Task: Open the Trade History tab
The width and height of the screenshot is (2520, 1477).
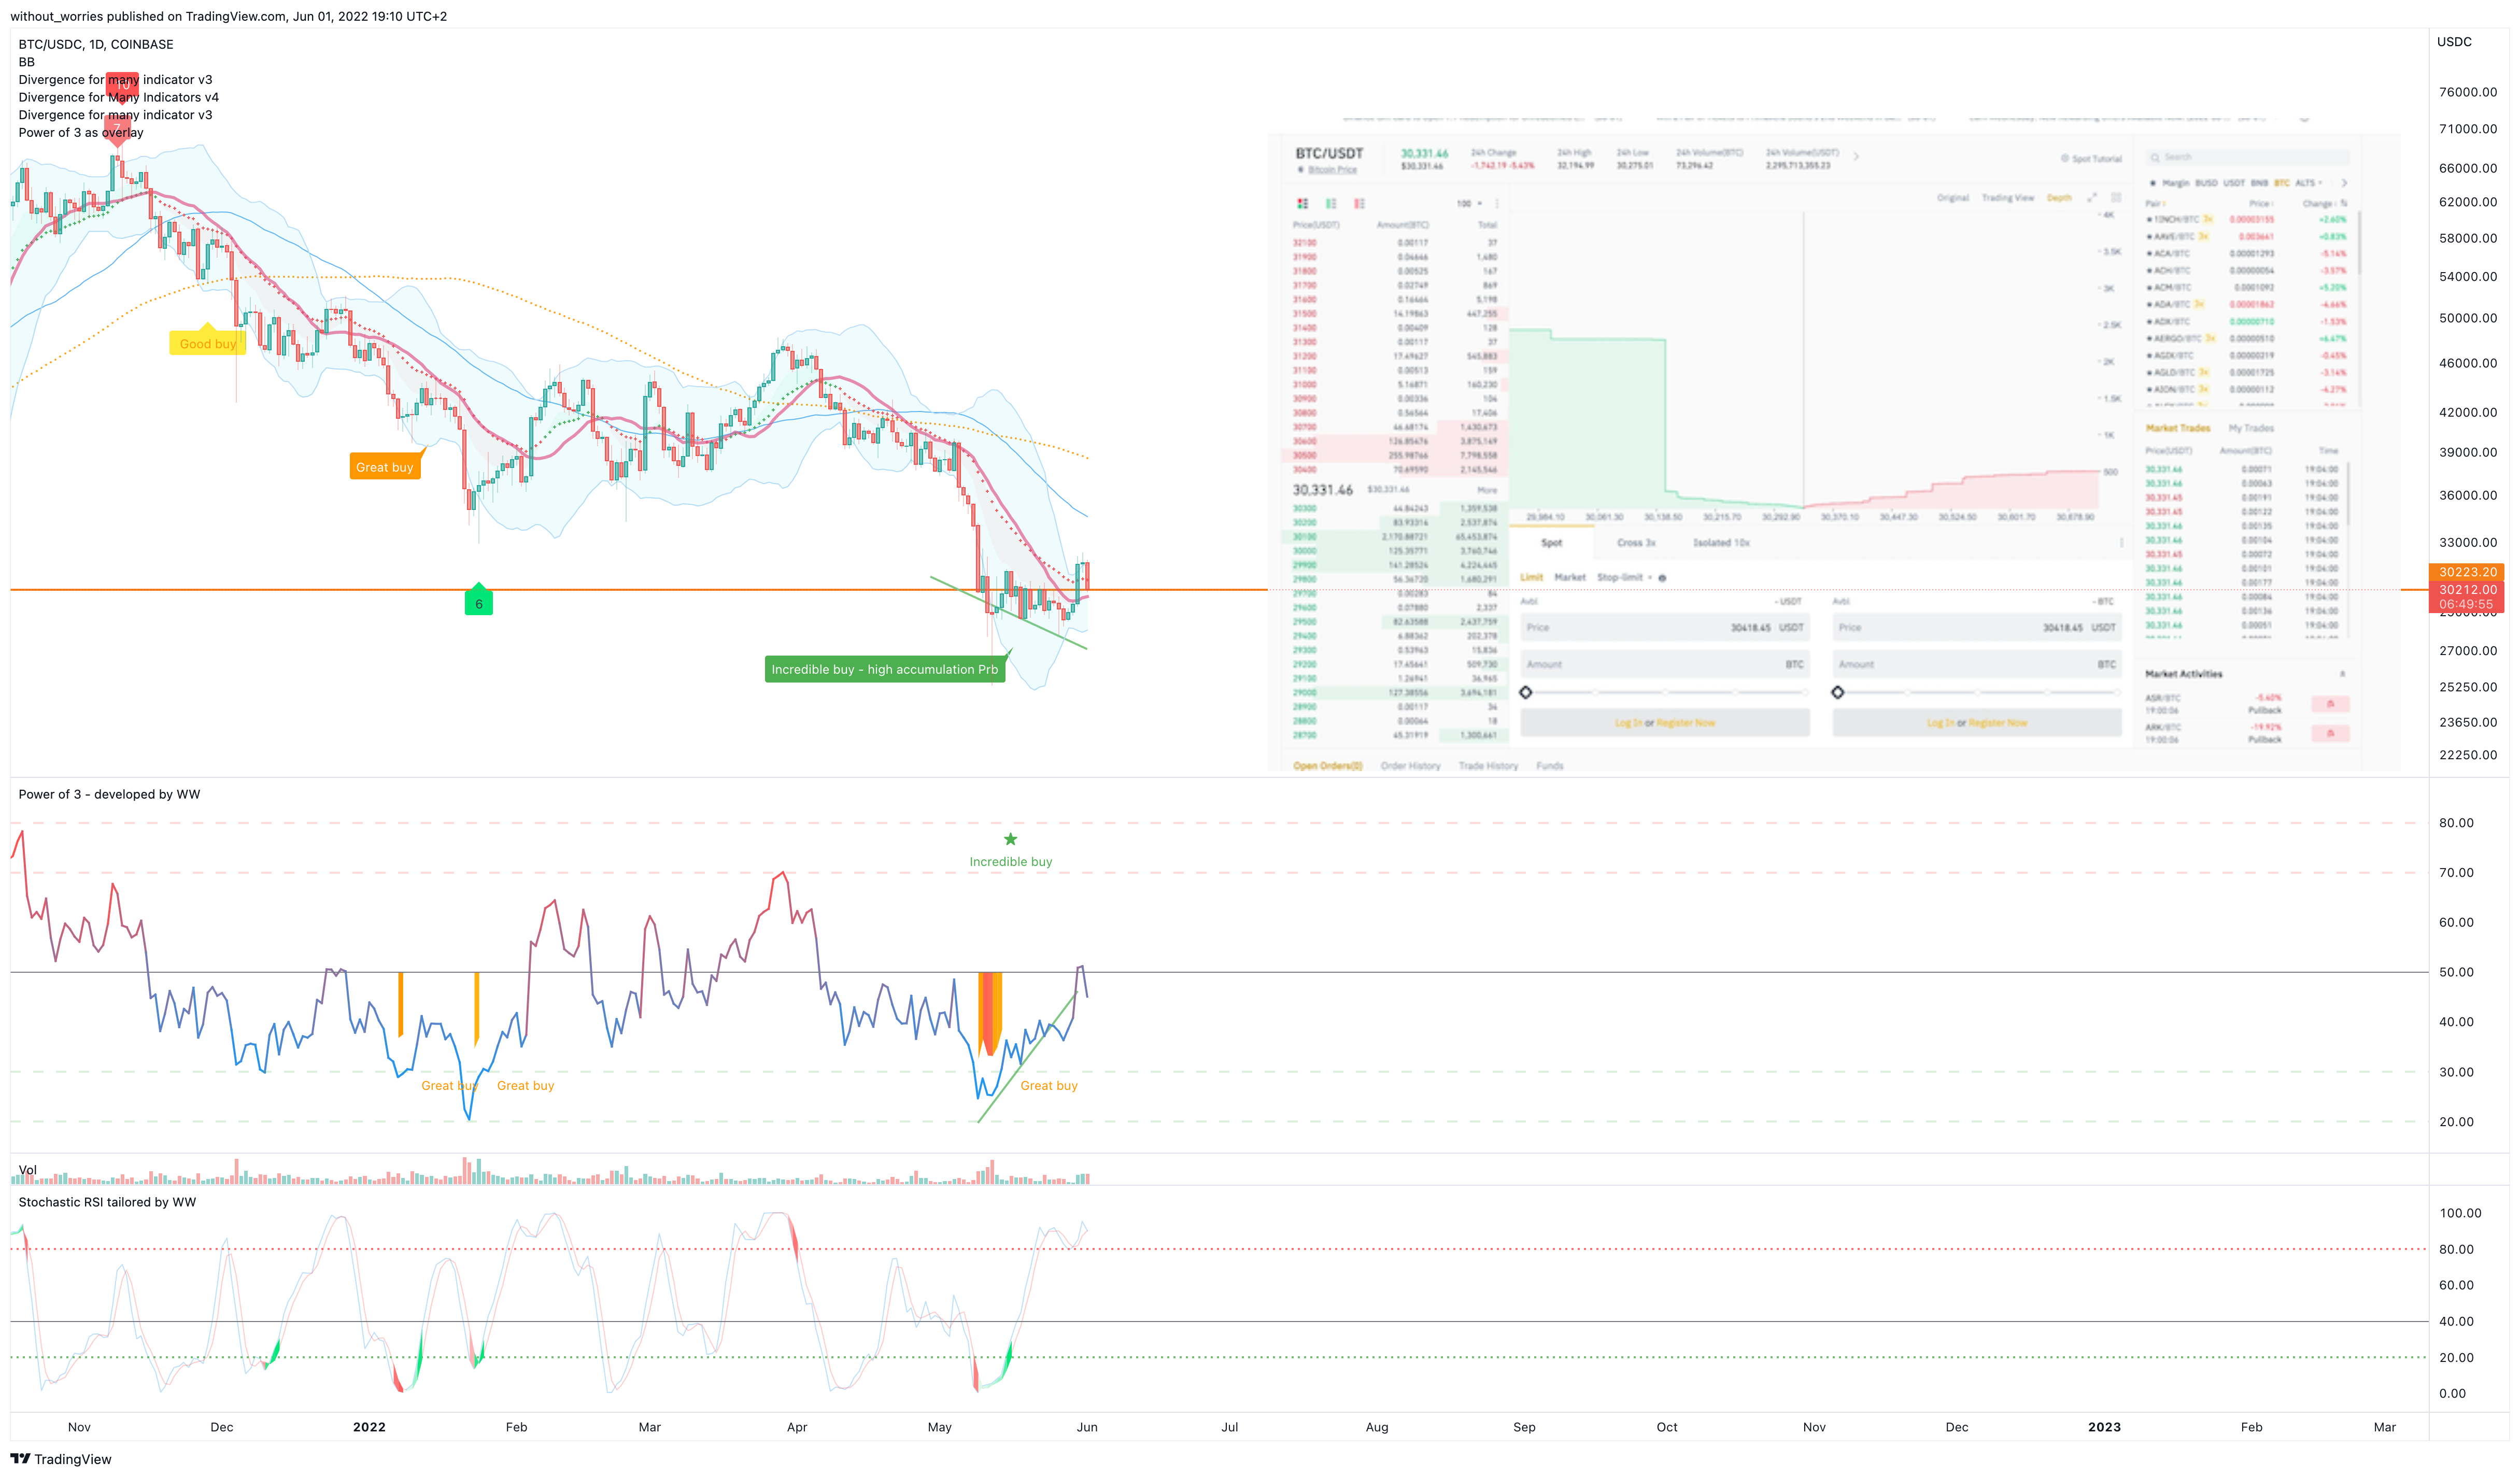Action: 1488,766
